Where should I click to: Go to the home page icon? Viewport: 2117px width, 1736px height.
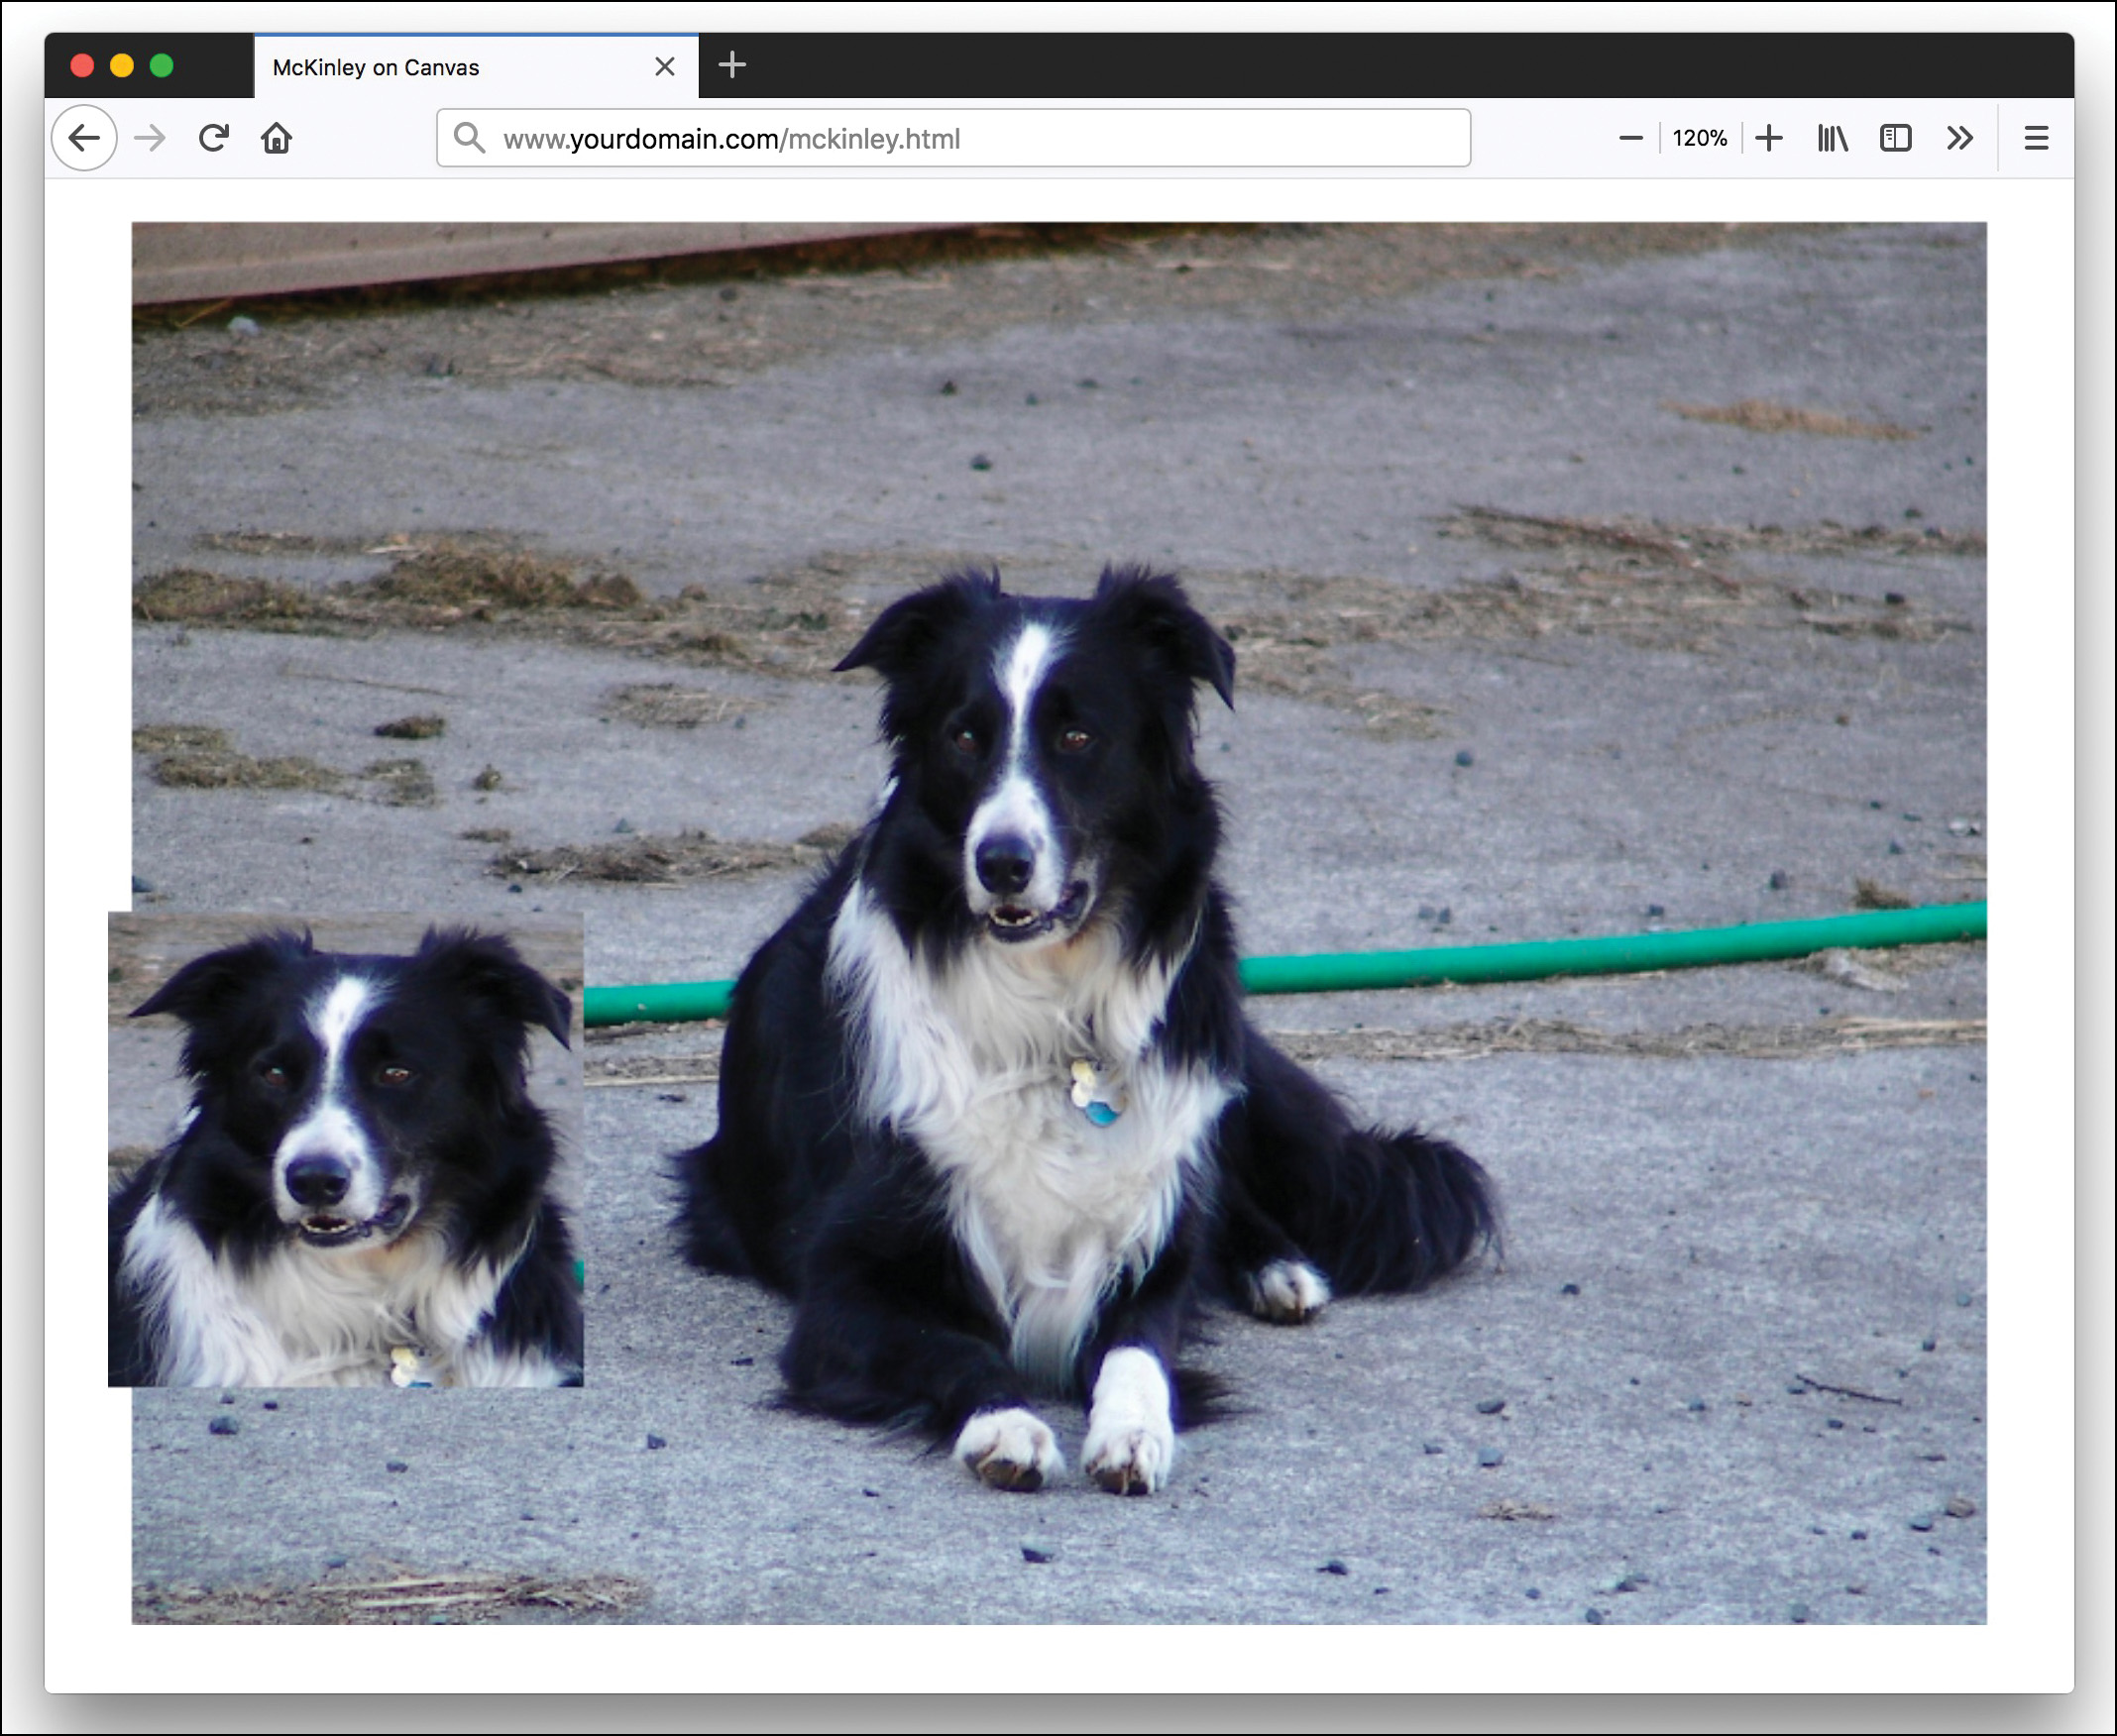point(276,138)
